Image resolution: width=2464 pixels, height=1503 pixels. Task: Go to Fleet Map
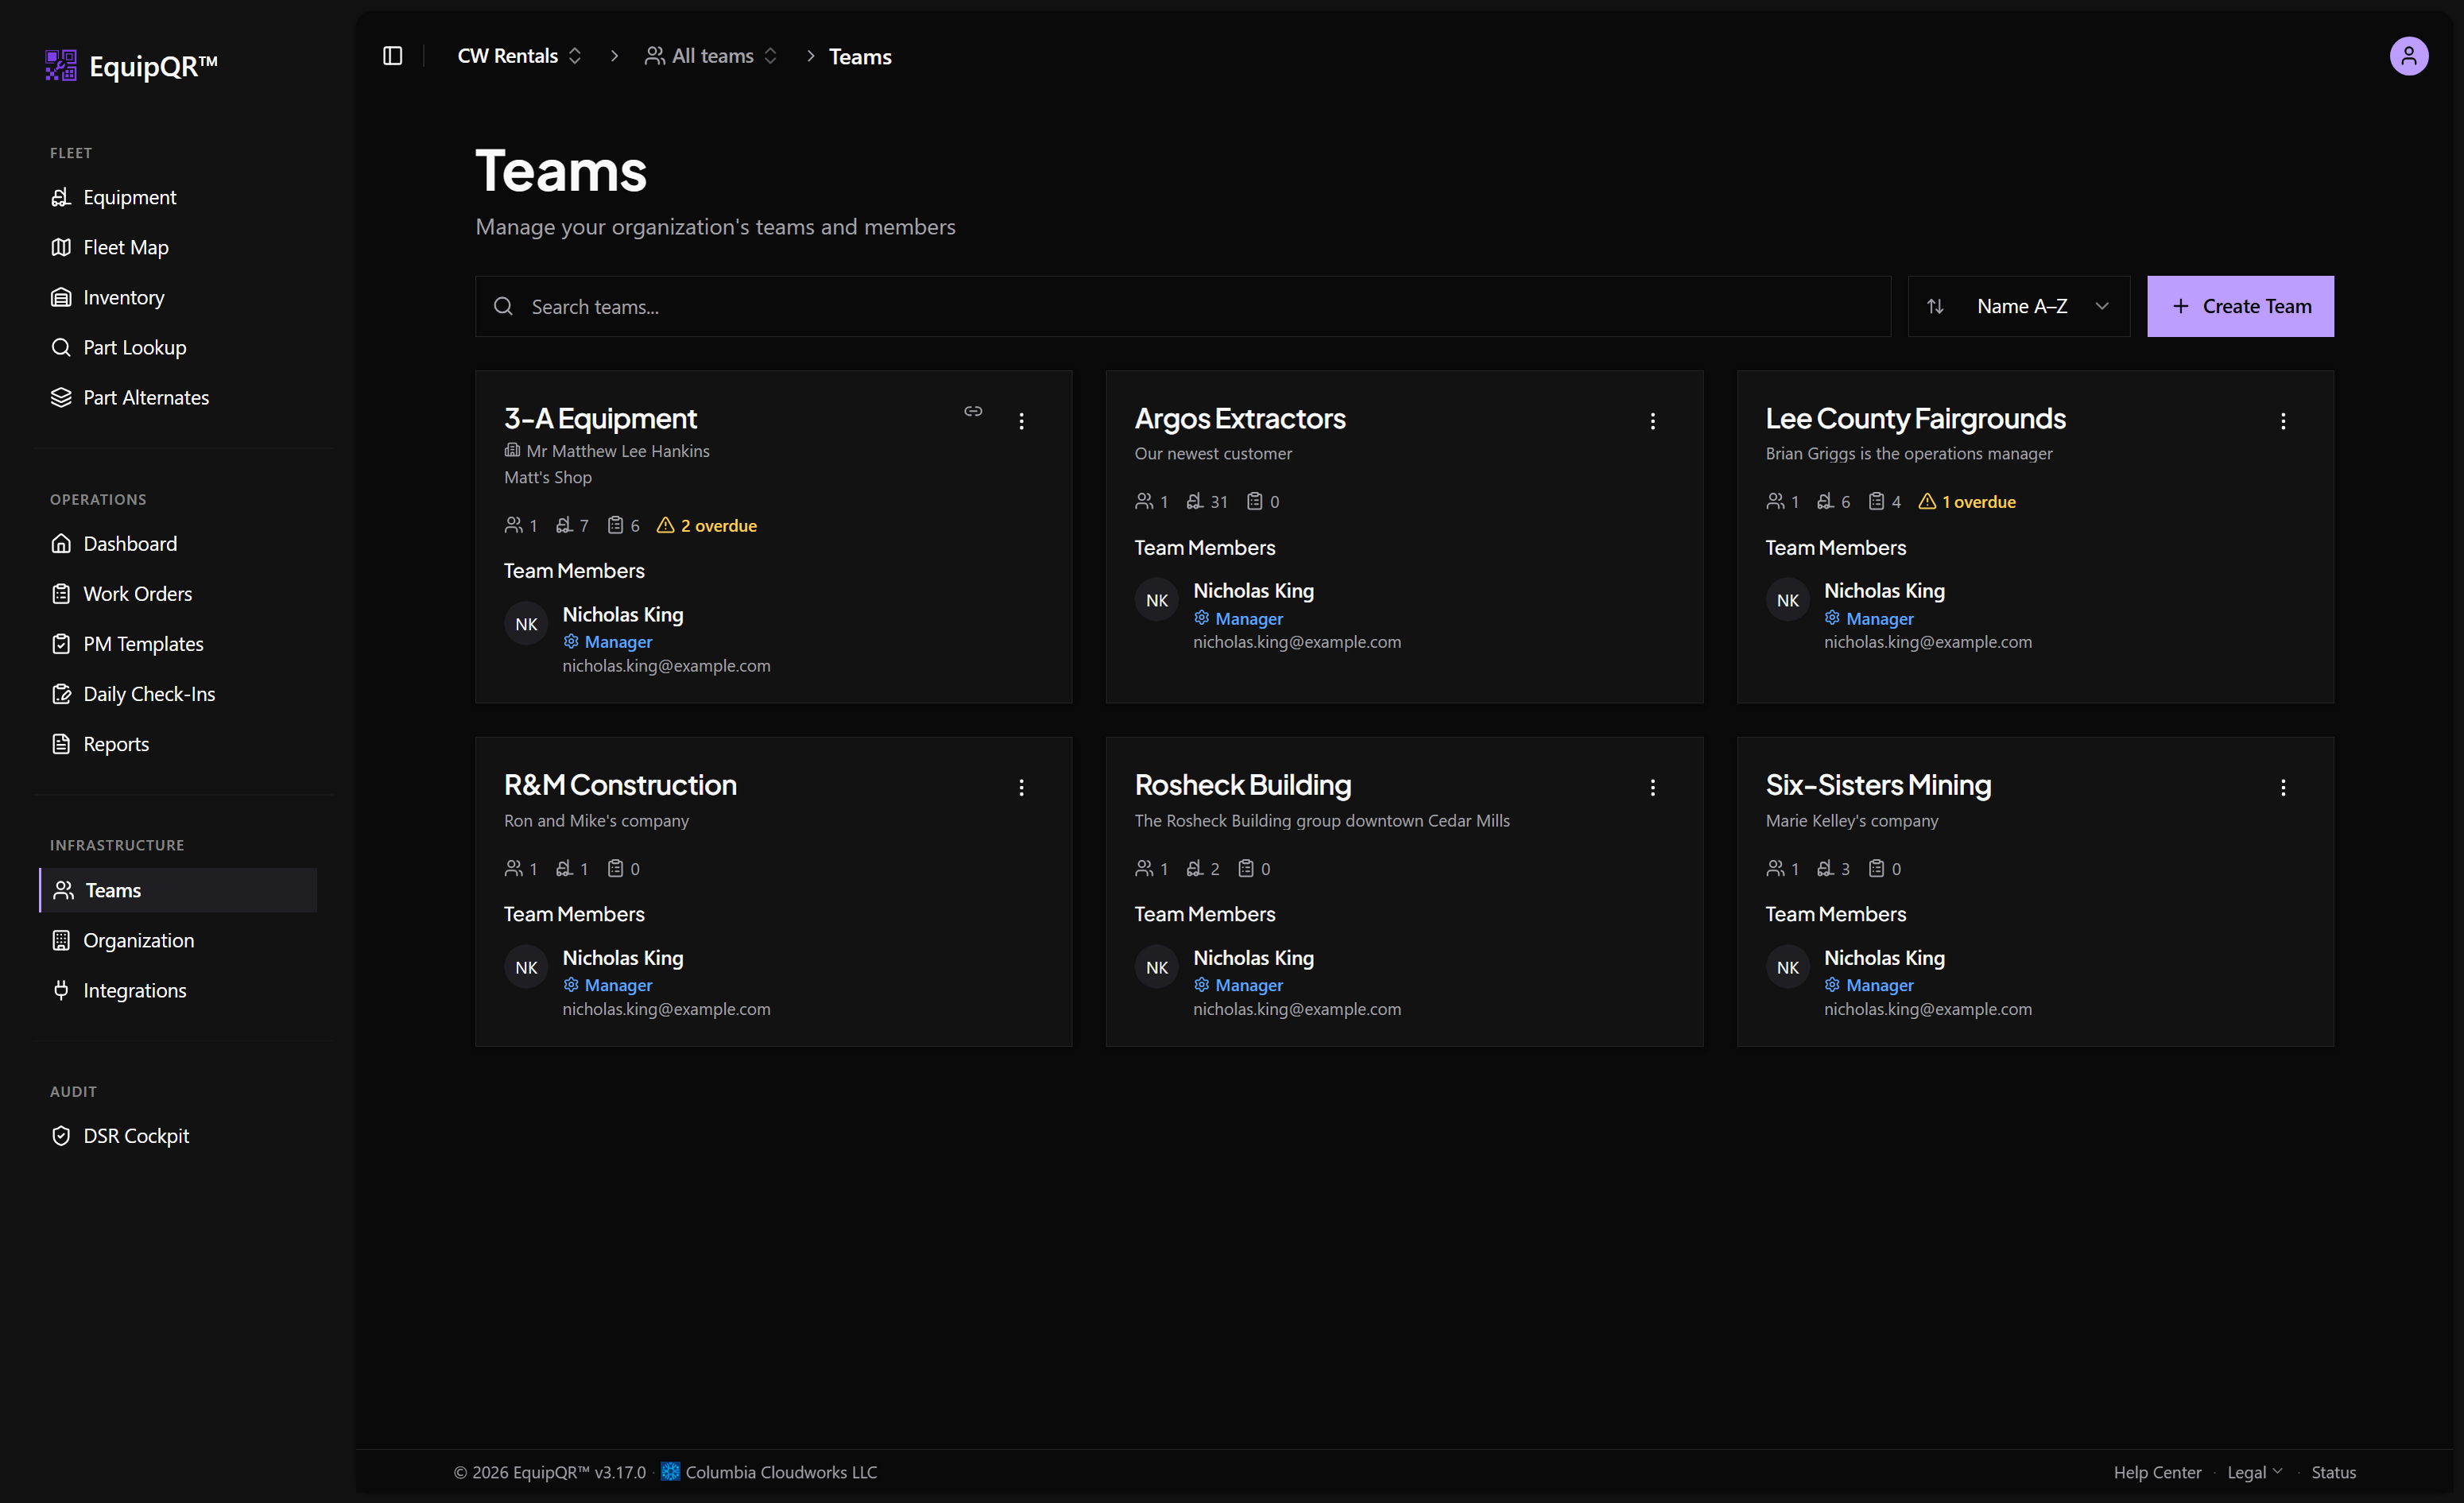[178, 247]
